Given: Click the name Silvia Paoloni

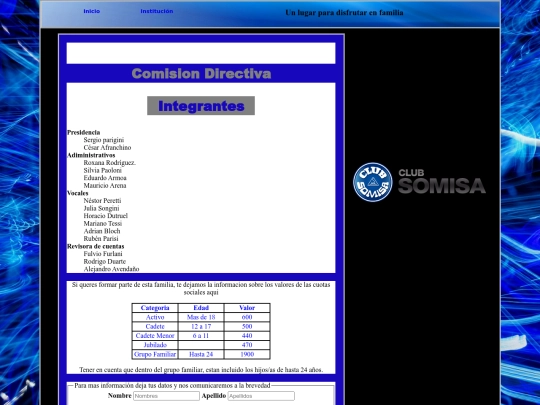Looking at the screenshot, I should click(103, 170).
